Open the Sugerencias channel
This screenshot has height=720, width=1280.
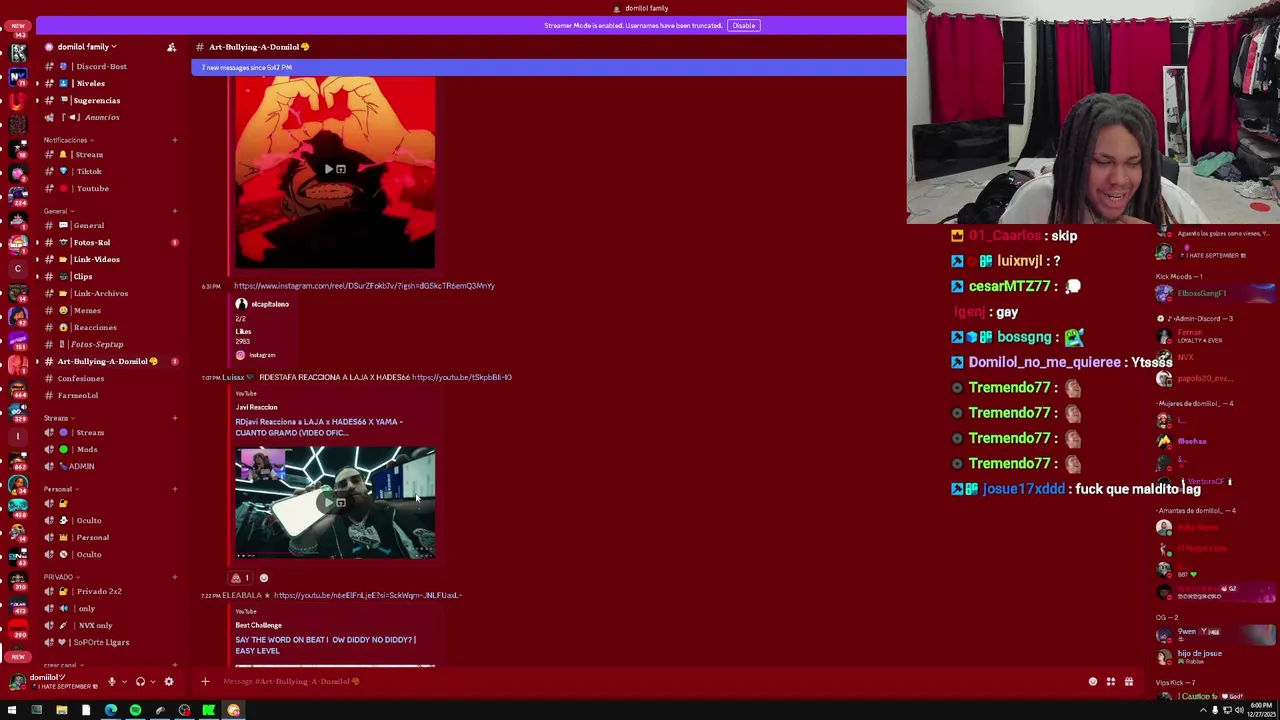tap(96, 100)
